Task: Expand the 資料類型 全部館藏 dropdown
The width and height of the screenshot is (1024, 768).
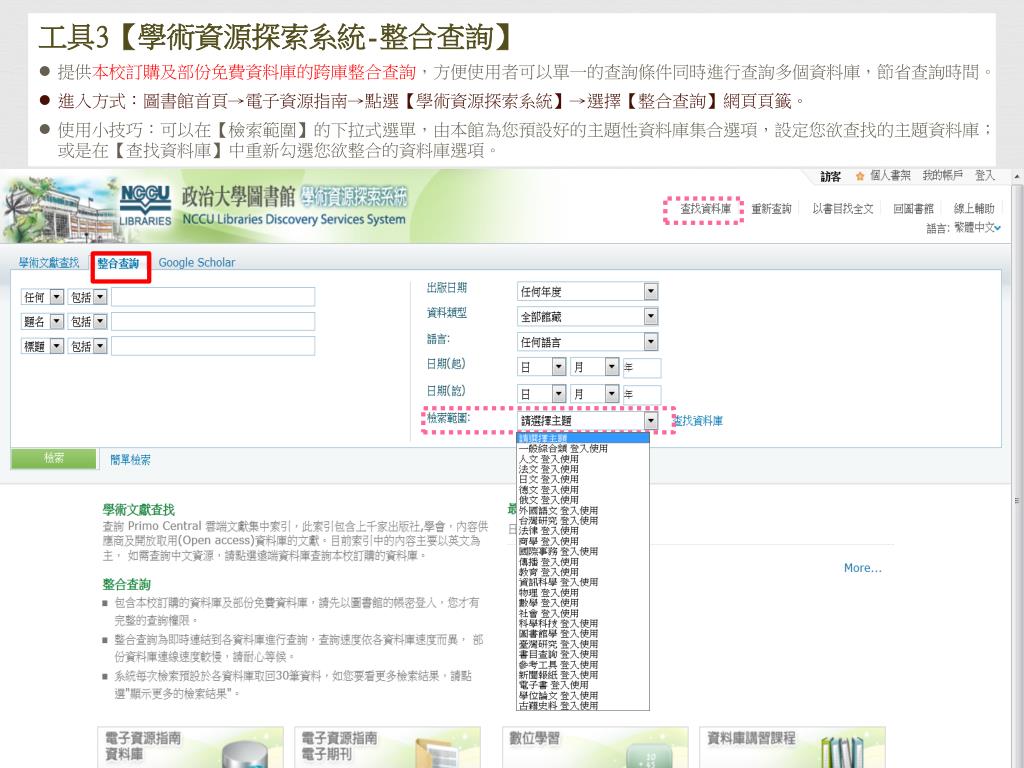Action: pos(650,316)
